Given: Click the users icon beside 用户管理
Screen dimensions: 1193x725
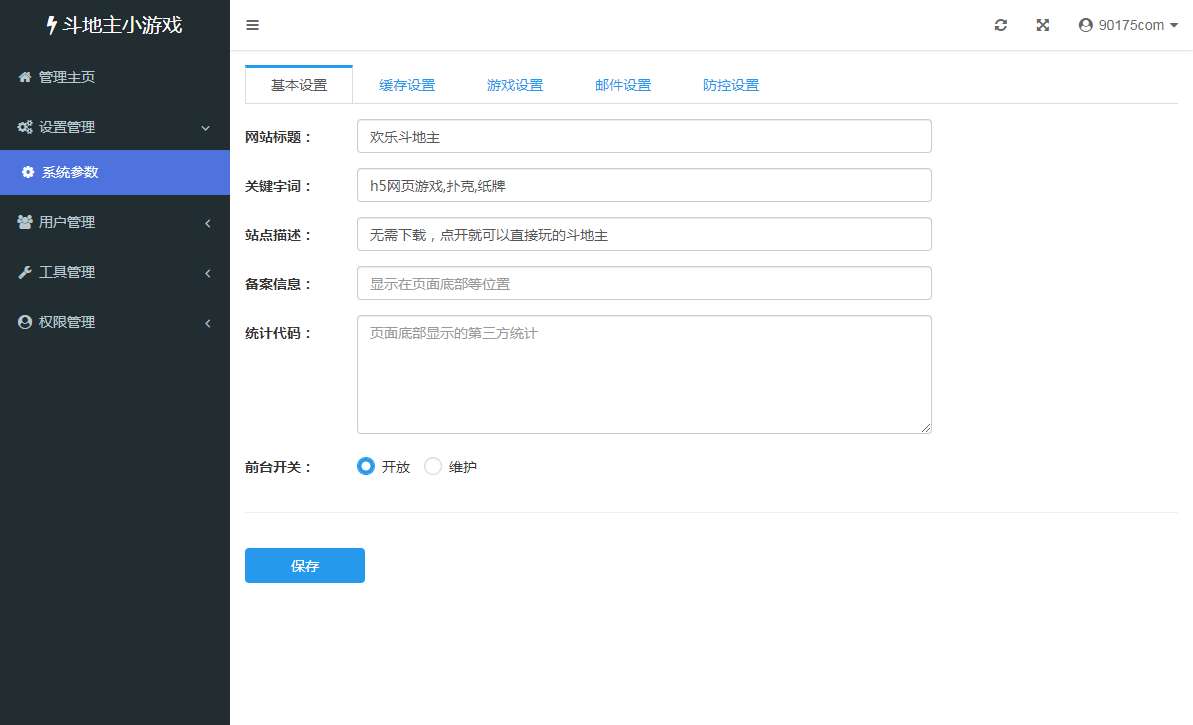Looking at the screenshot, I should coord(25,222).
